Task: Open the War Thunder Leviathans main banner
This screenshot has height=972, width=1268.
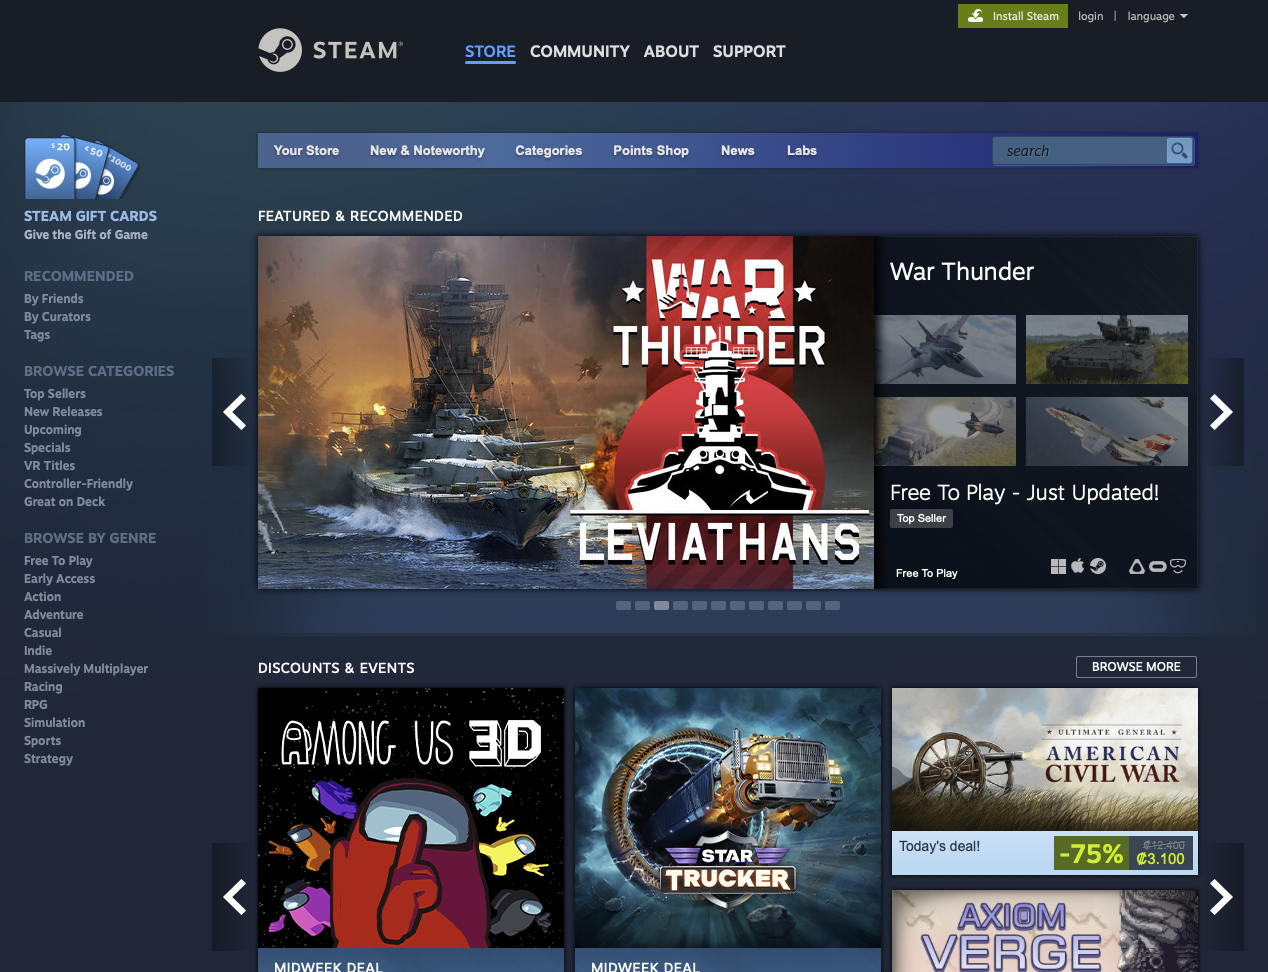Action: (x=566, y=412)
